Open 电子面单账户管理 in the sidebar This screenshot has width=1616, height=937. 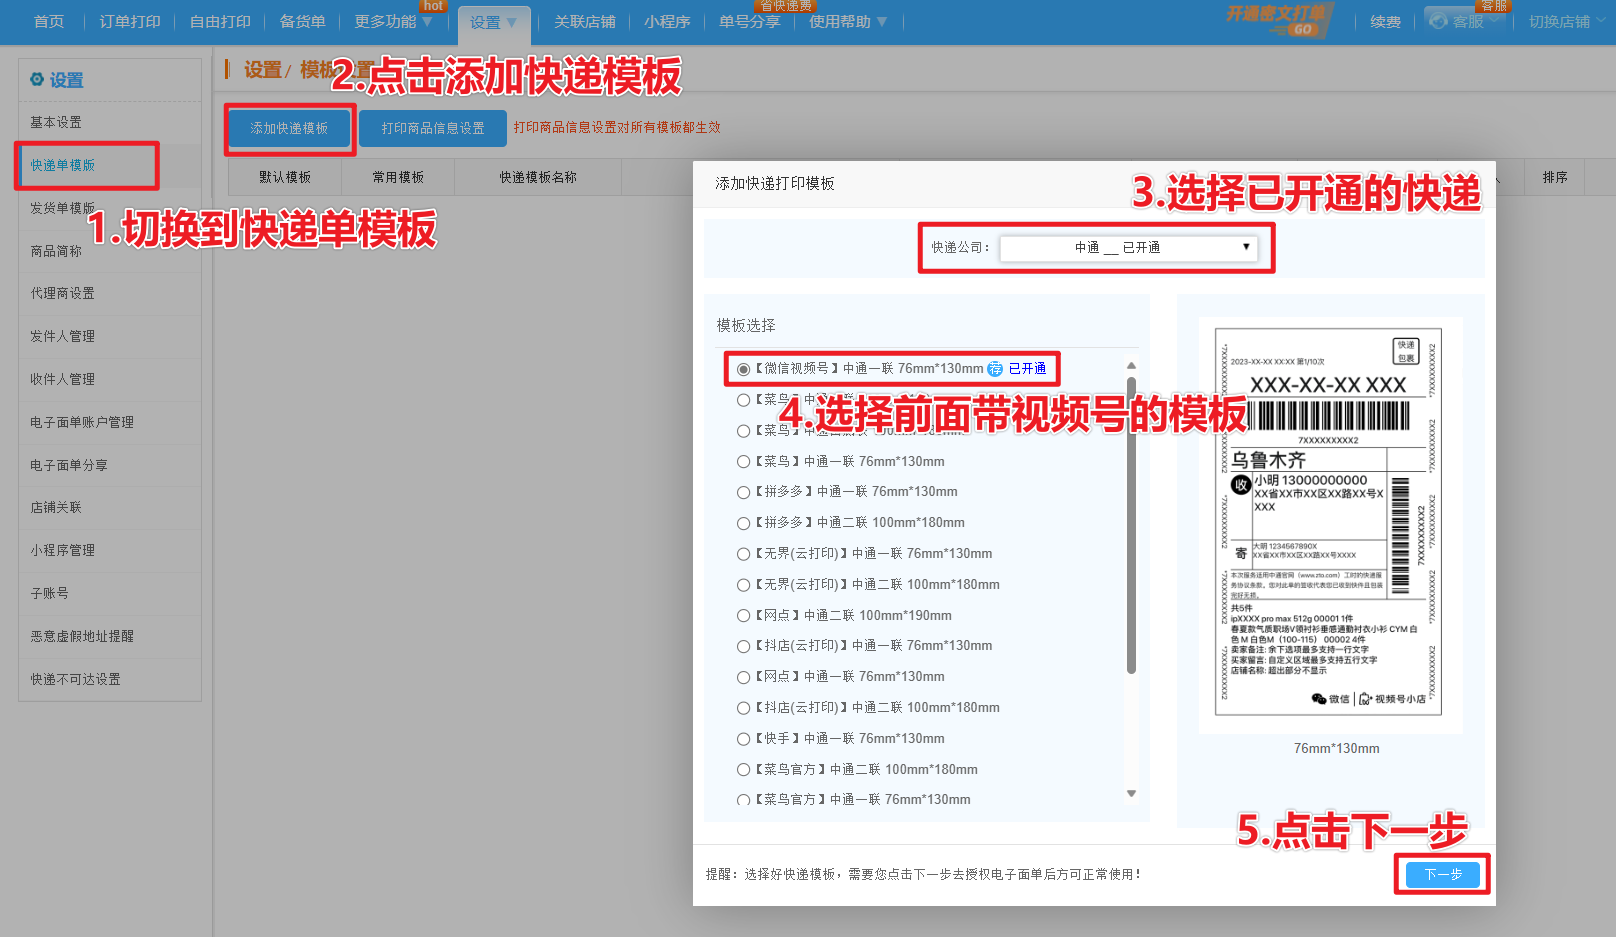click(x=109, y=422)
